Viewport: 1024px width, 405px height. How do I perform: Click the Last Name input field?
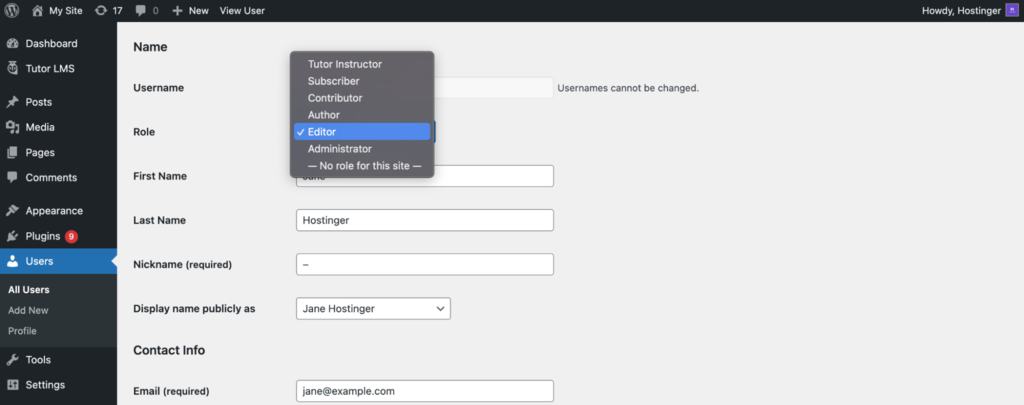tap(425, 220)
